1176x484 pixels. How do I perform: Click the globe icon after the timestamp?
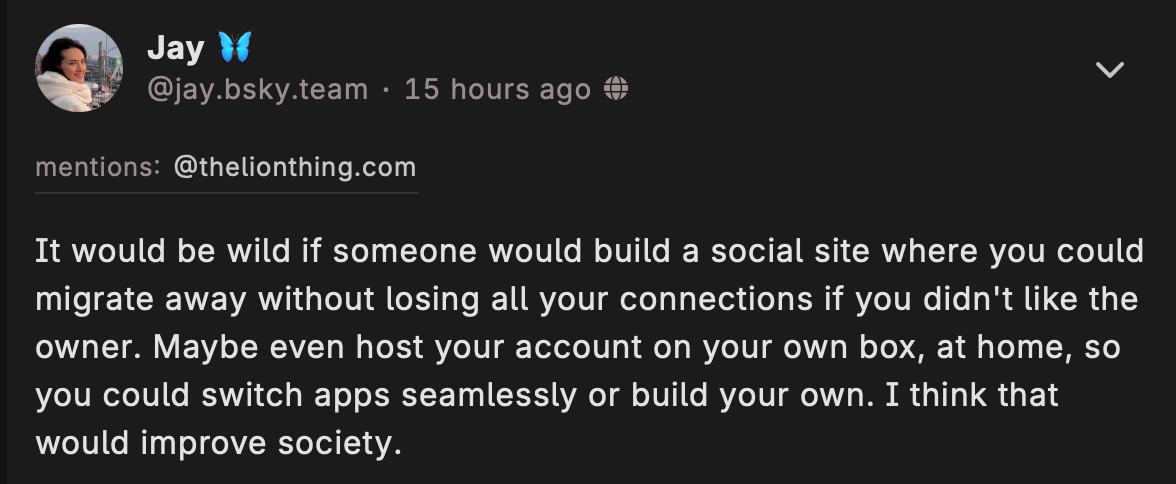pos(616,90)
